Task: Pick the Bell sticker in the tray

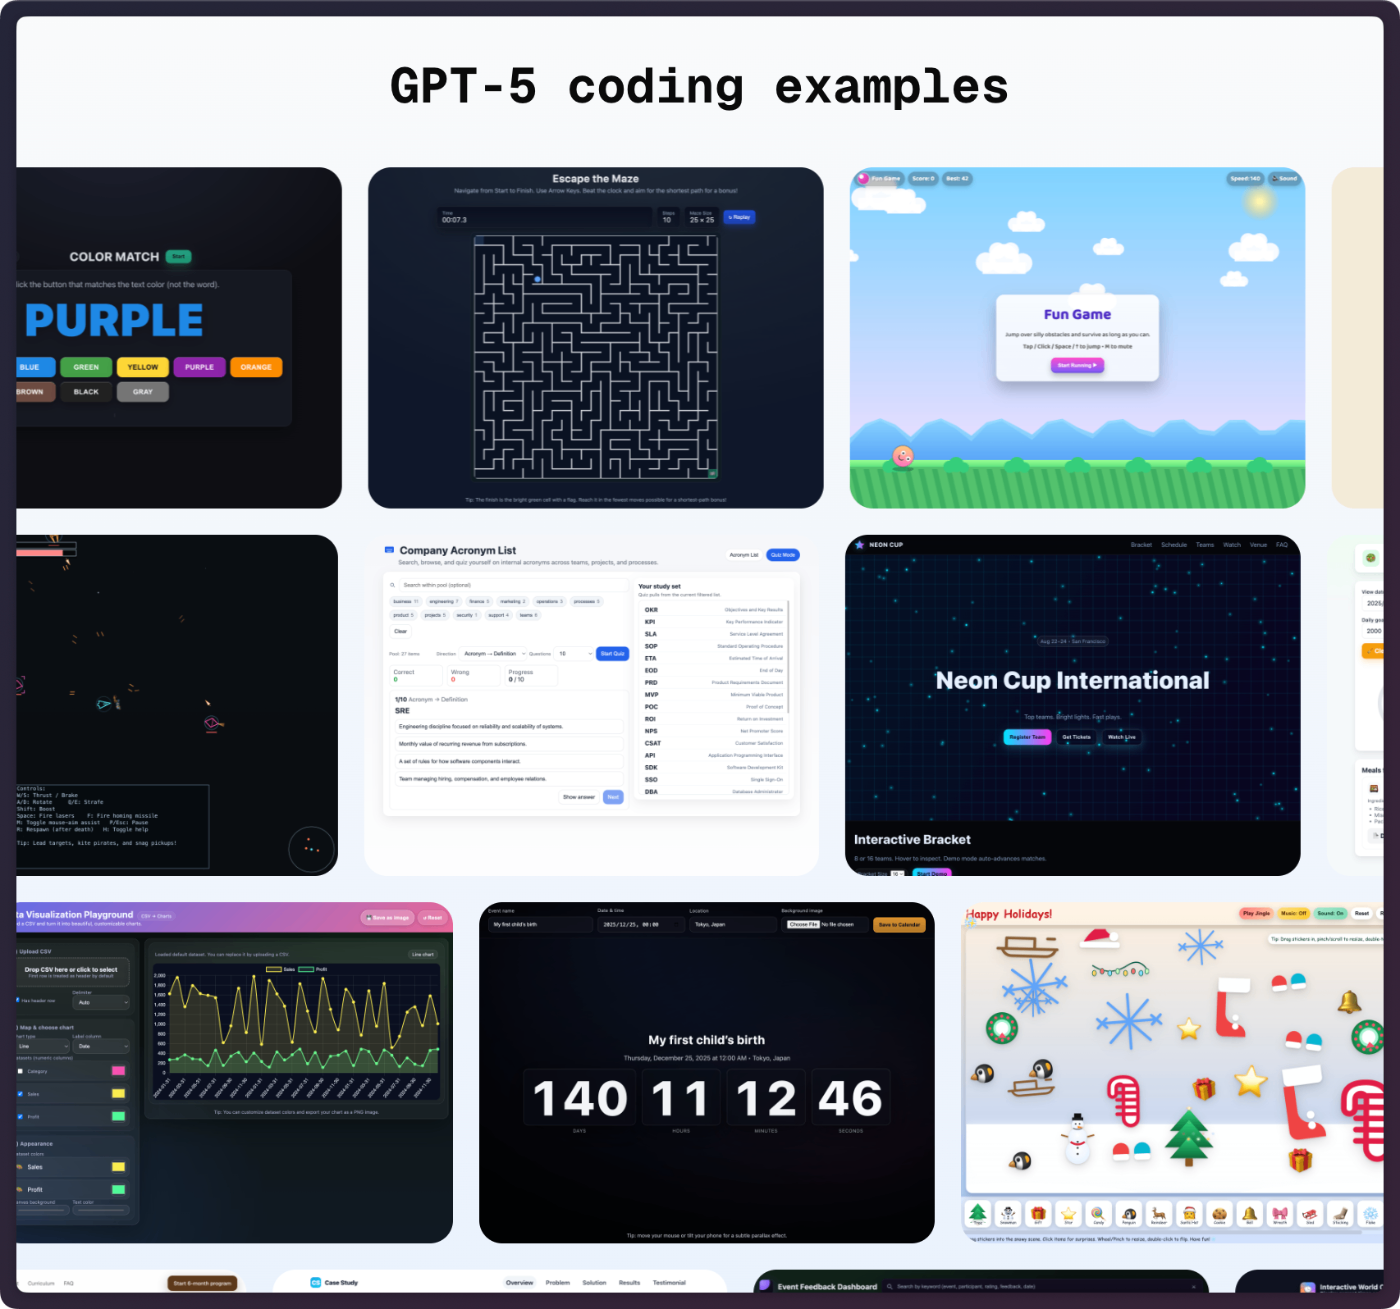Action: pos(1249,1214)
